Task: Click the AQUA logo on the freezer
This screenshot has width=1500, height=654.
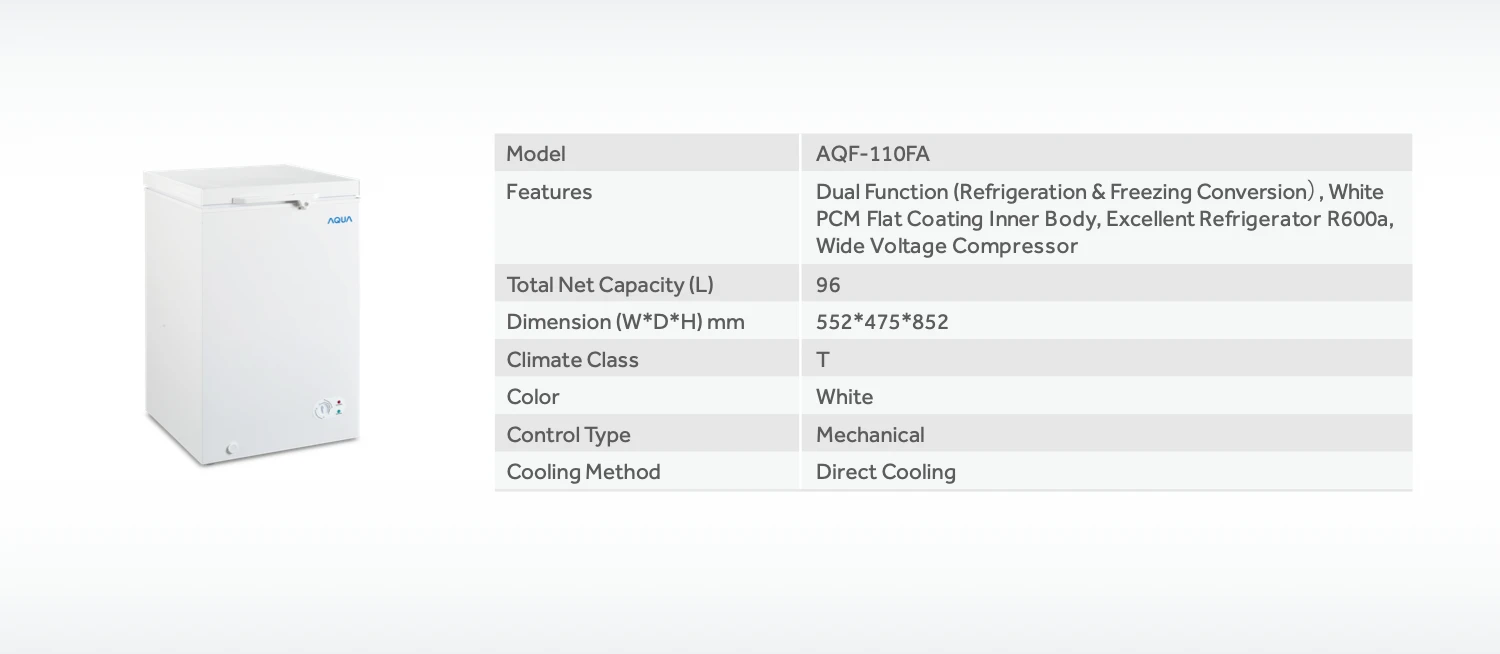Action: [340, 220]
